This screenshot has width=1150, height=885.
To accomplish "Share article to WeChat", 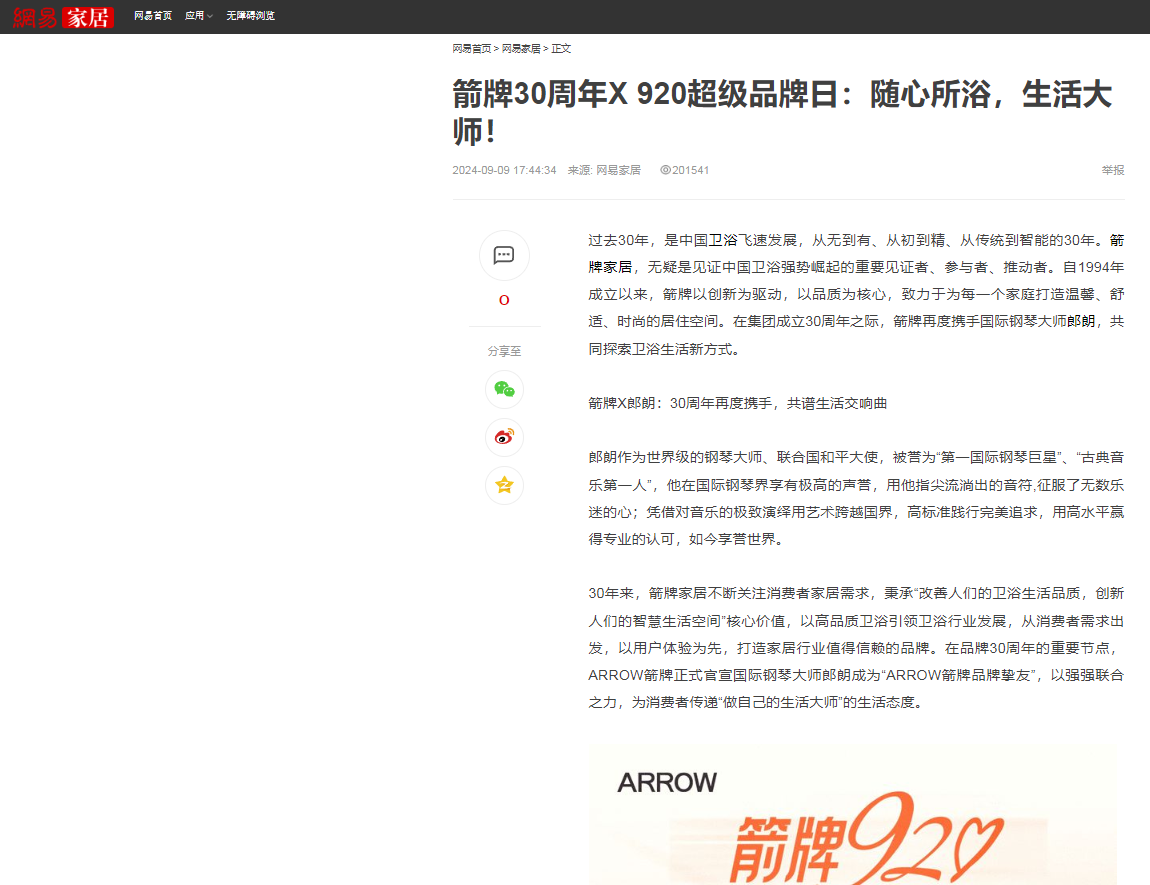I will (504, 389).
